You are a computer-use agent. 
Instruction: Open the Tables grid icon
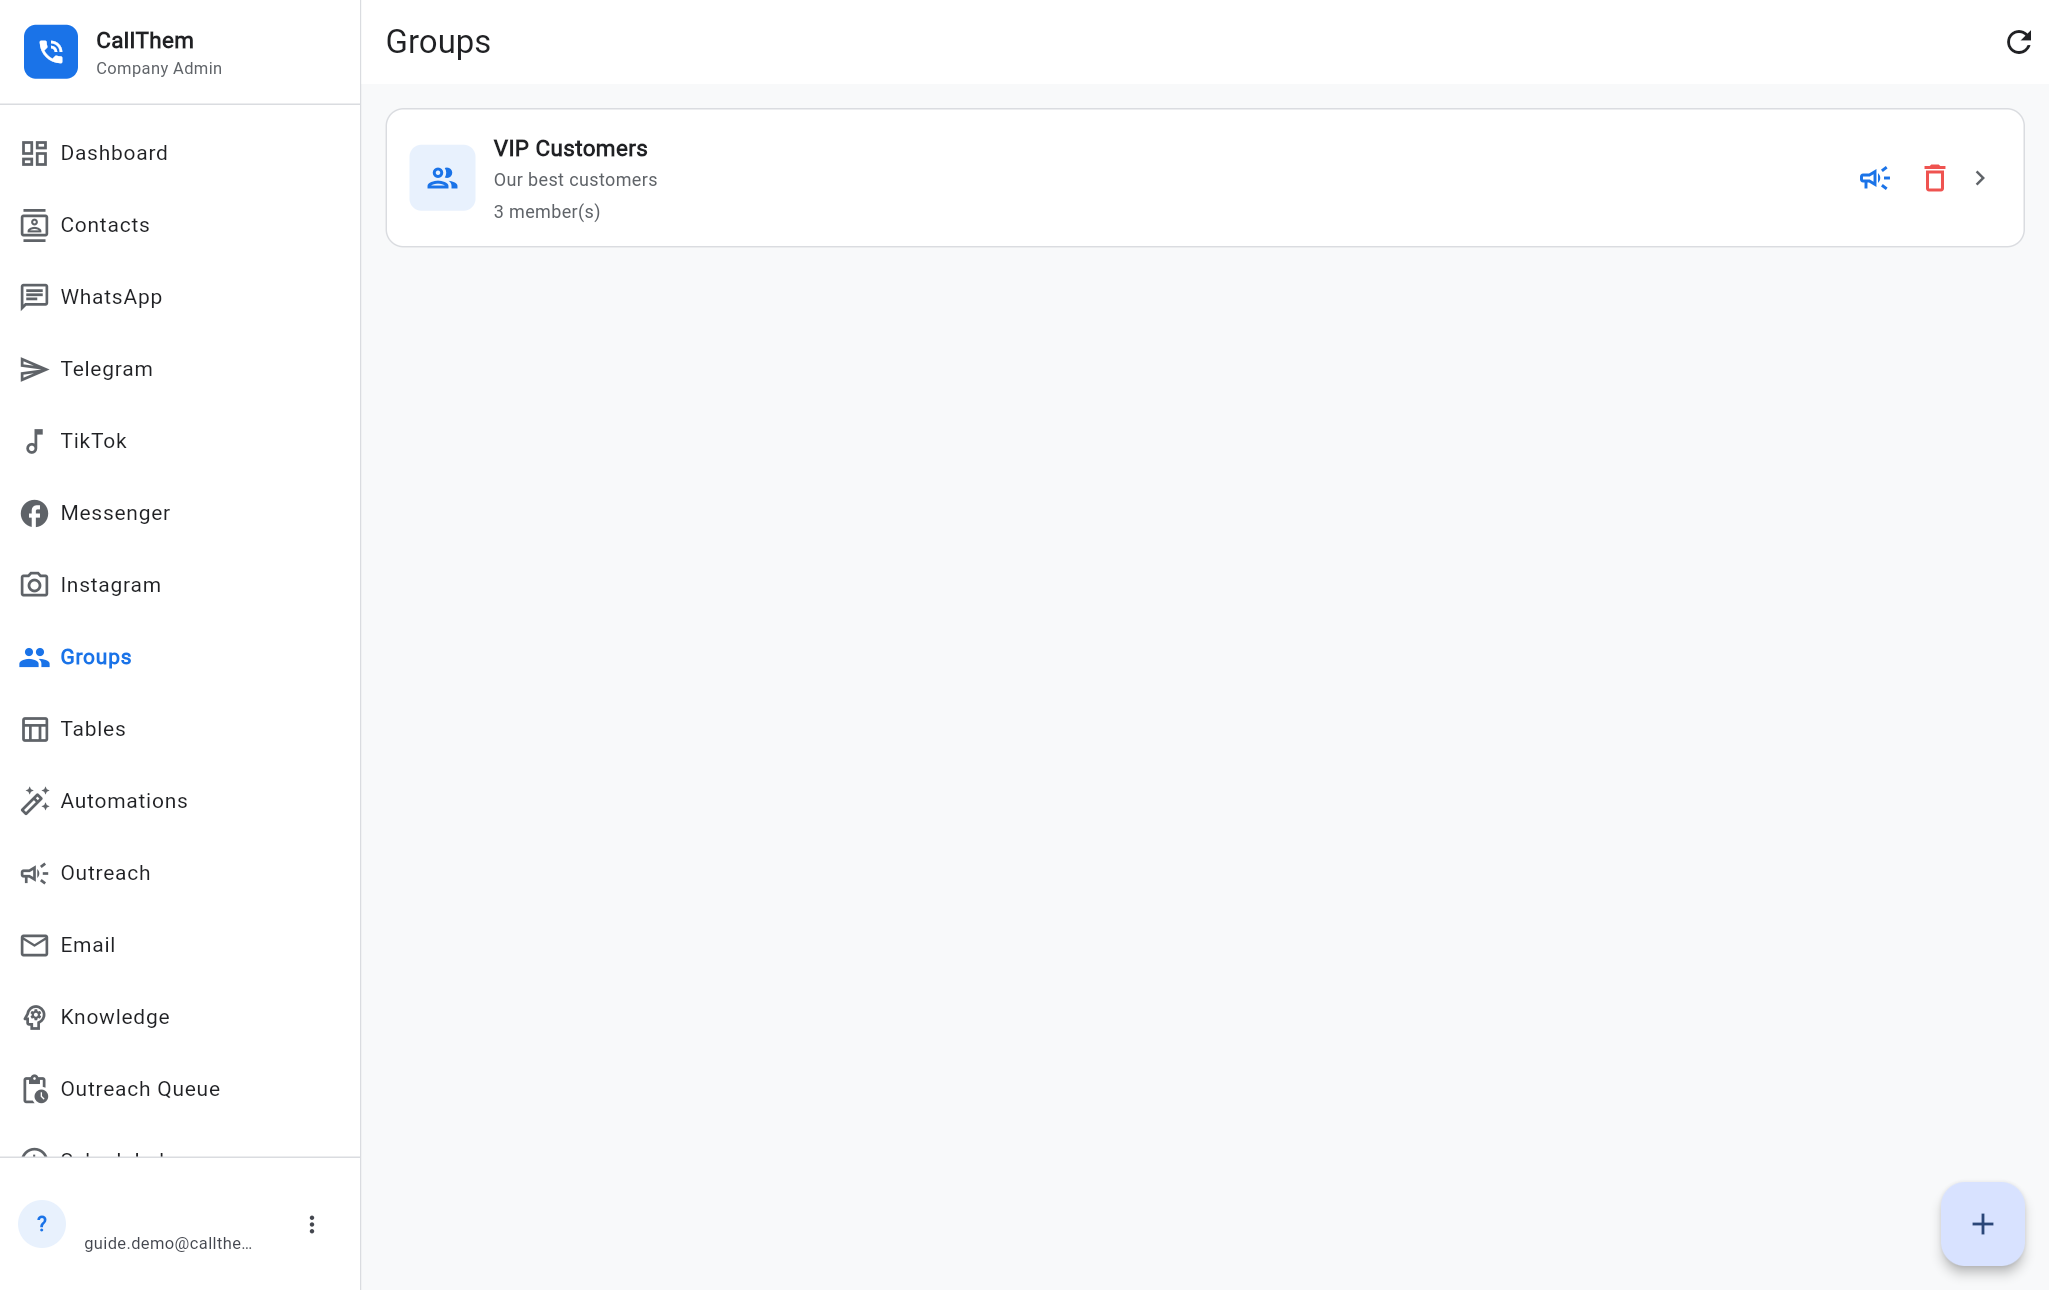pos(34,729)
